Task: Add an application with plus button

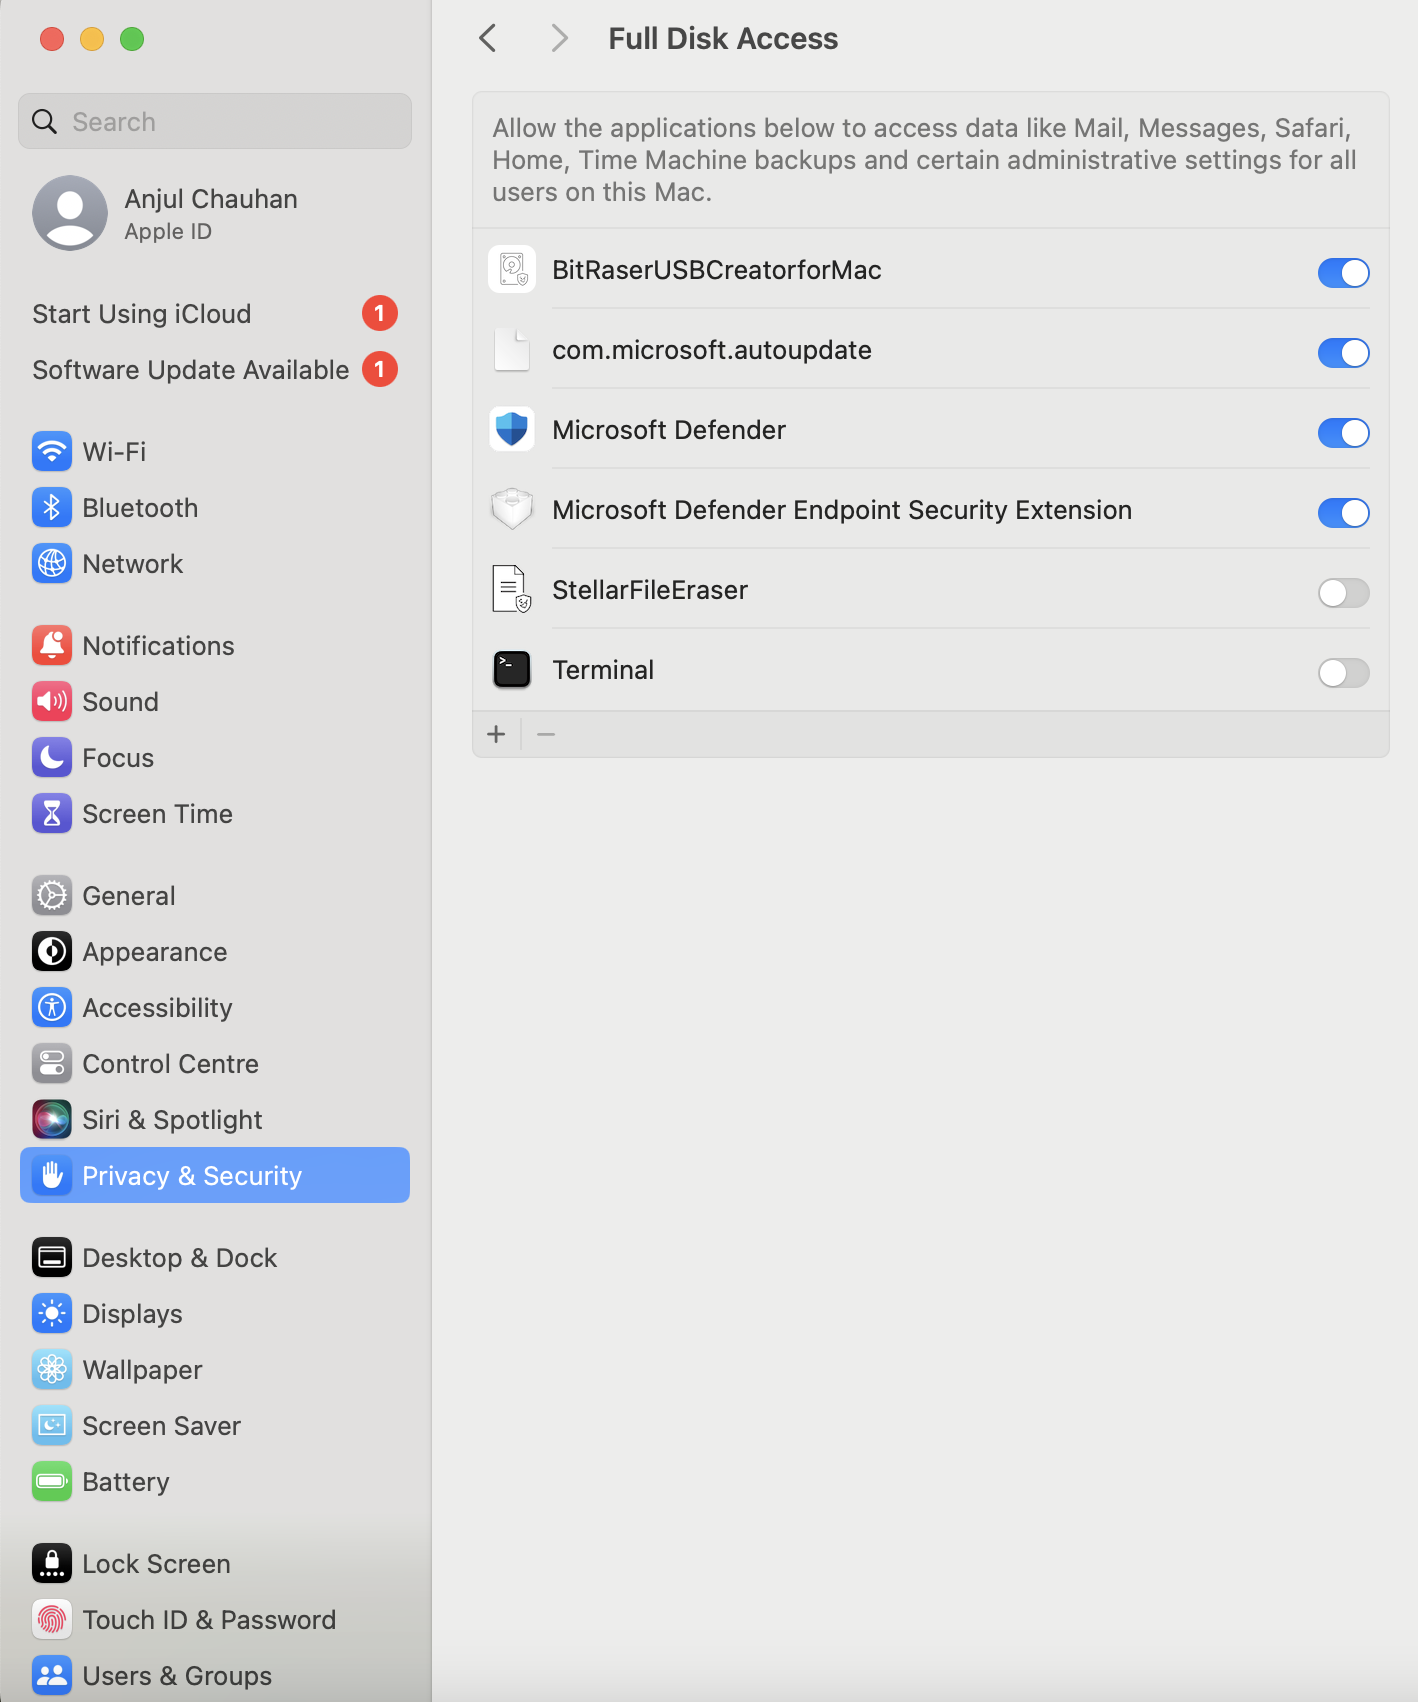Action: tap(496, 735)
